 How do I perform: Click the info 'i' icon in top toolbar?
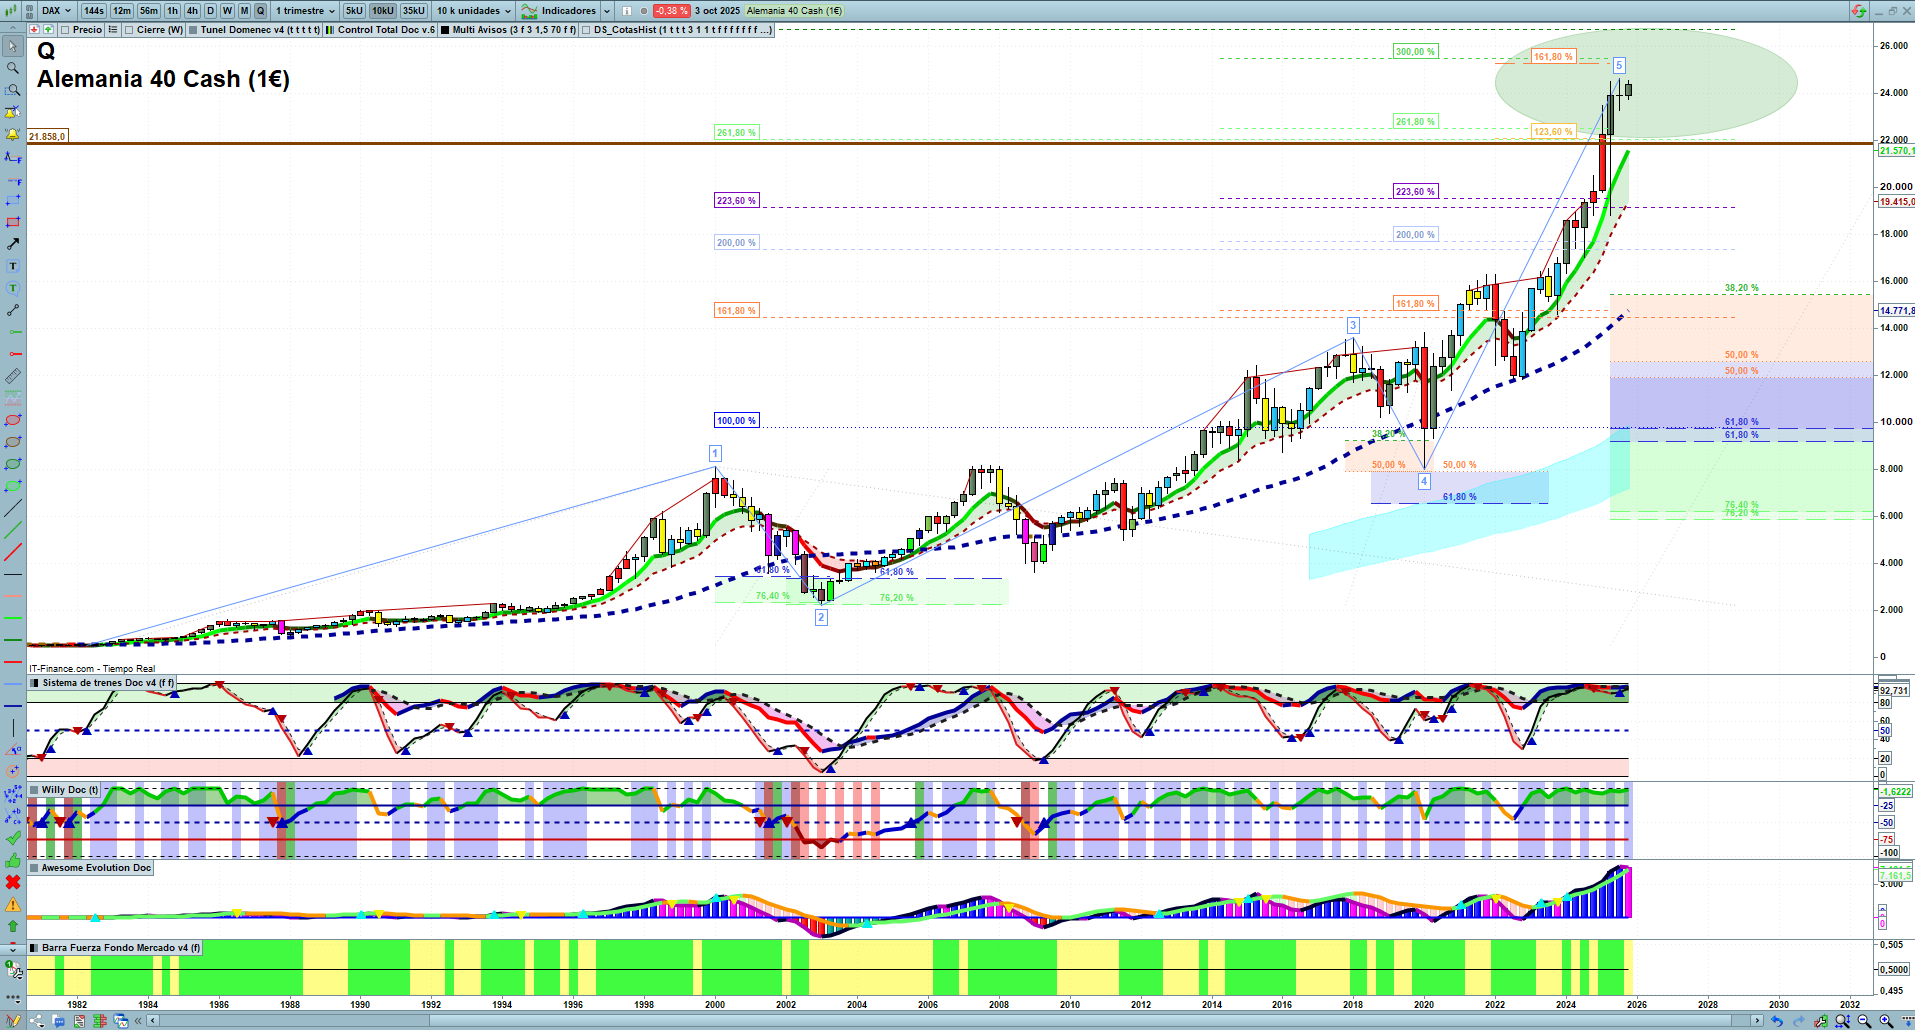[627, 11]
